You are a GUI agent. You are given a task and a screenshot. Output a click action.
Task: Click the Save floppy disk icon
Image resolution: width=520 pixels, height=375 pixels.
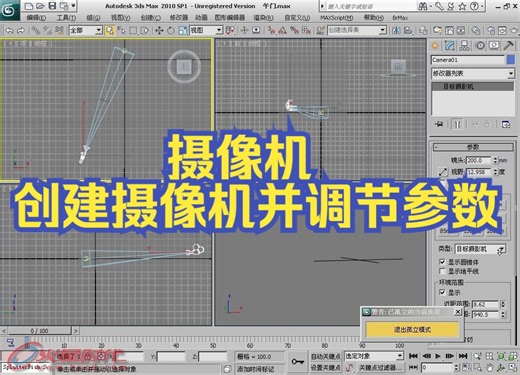(x=52, y=6)
